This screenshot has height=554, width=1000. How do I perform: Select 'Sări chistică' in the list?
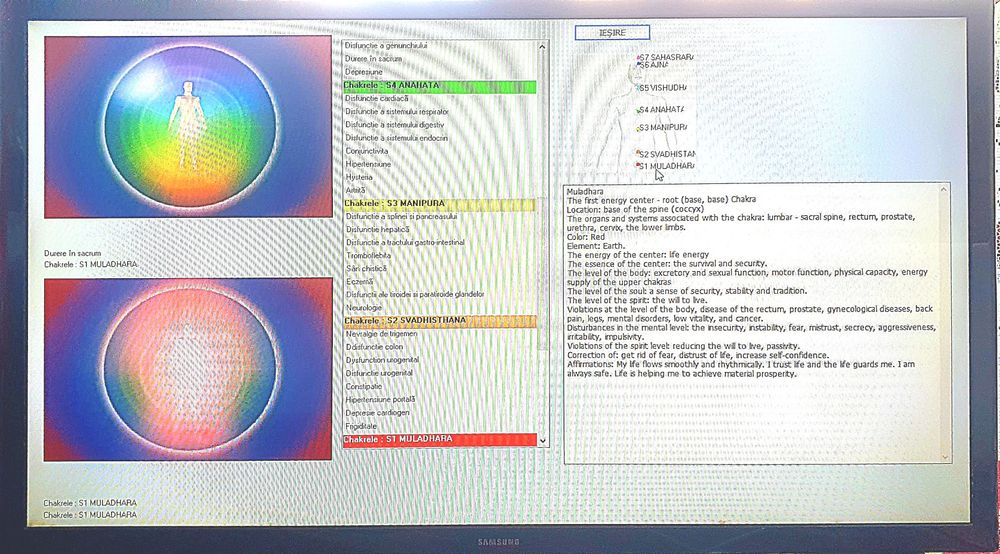pos(367,268)
